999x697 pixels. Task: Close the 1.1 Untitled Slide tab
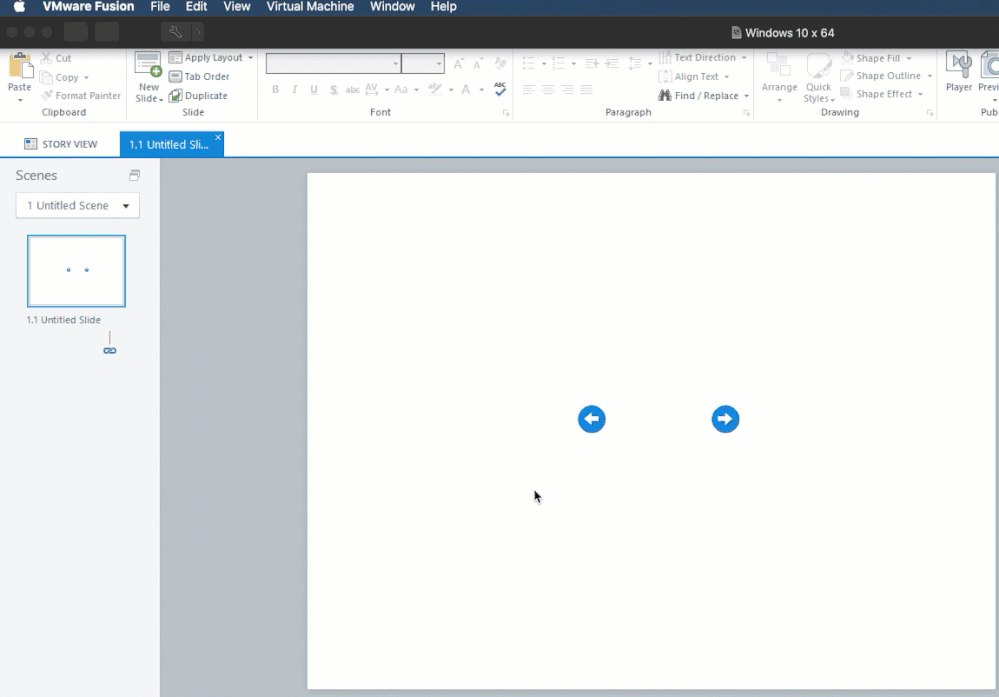[x=218, y=138]
